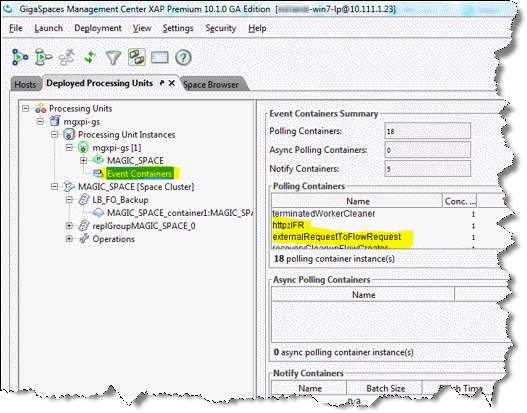Click the funnel filter toolbar icon
Screen dimensions: 527x413
point(113,57)
